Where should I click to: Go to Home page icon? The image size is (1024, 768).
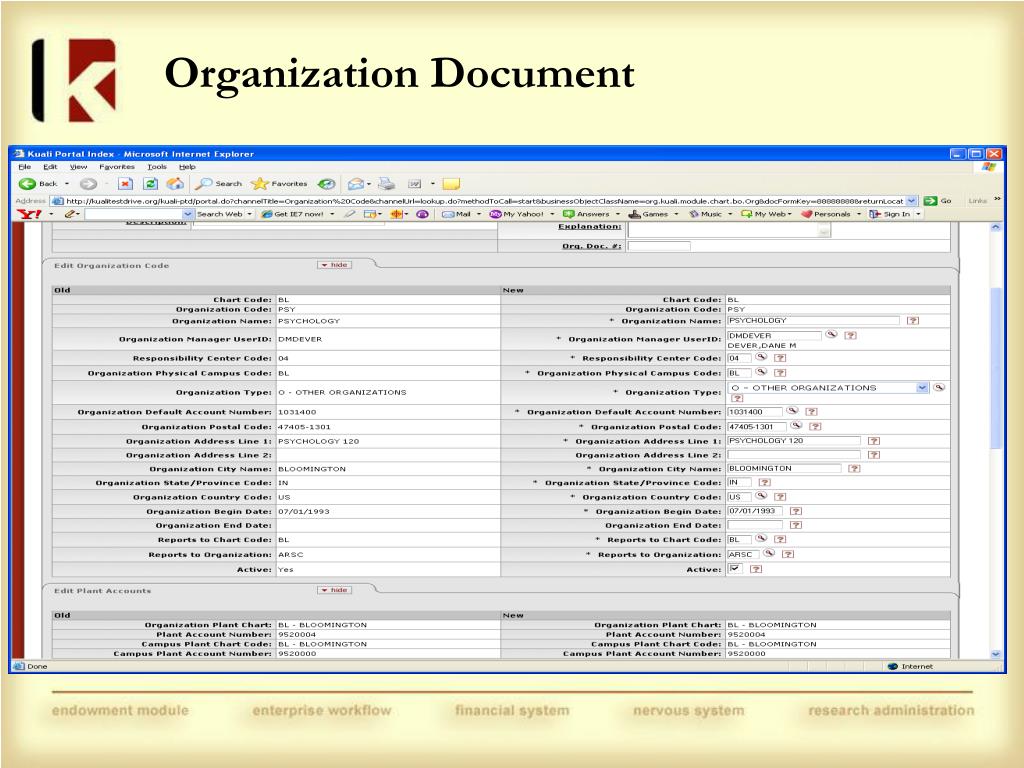coord(175,184)
